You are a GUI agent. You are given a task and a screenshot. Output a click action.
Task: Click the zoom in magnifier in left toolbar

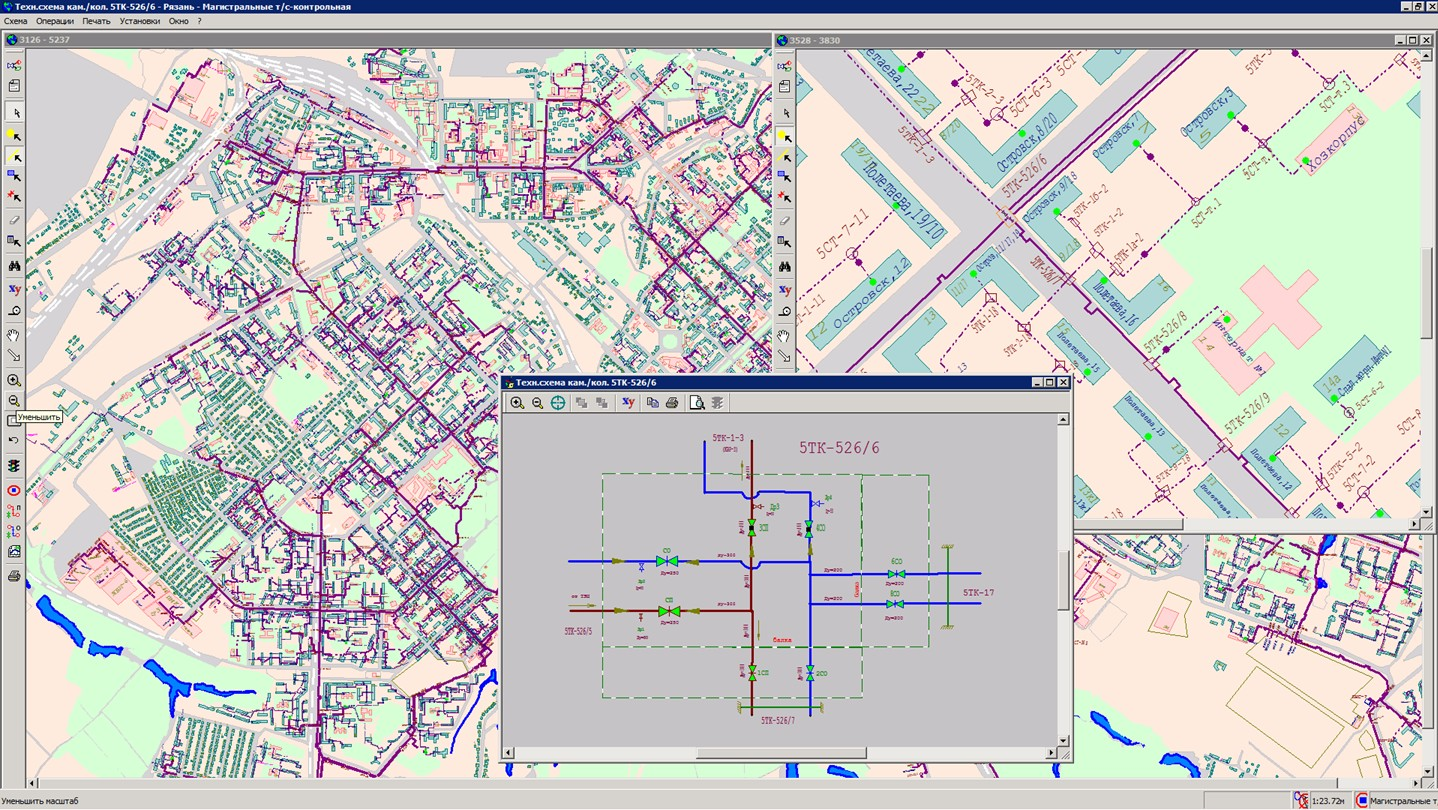[x=14, y=380]
